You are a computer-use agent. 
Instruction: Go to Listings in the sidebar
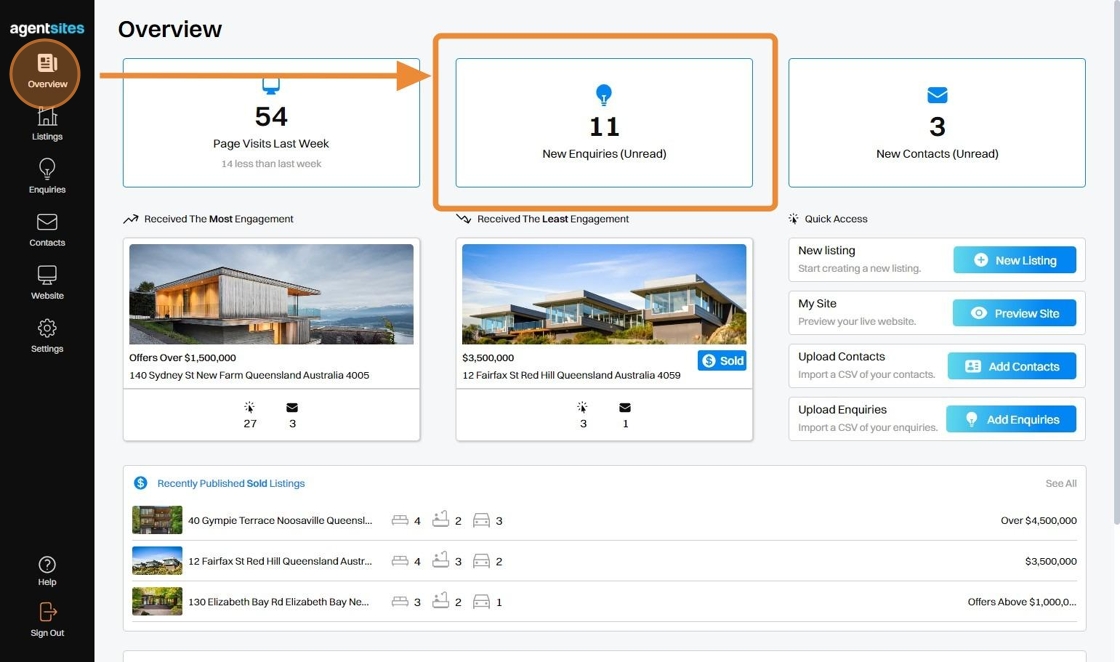pyautogui.click(x=47, y=124)
